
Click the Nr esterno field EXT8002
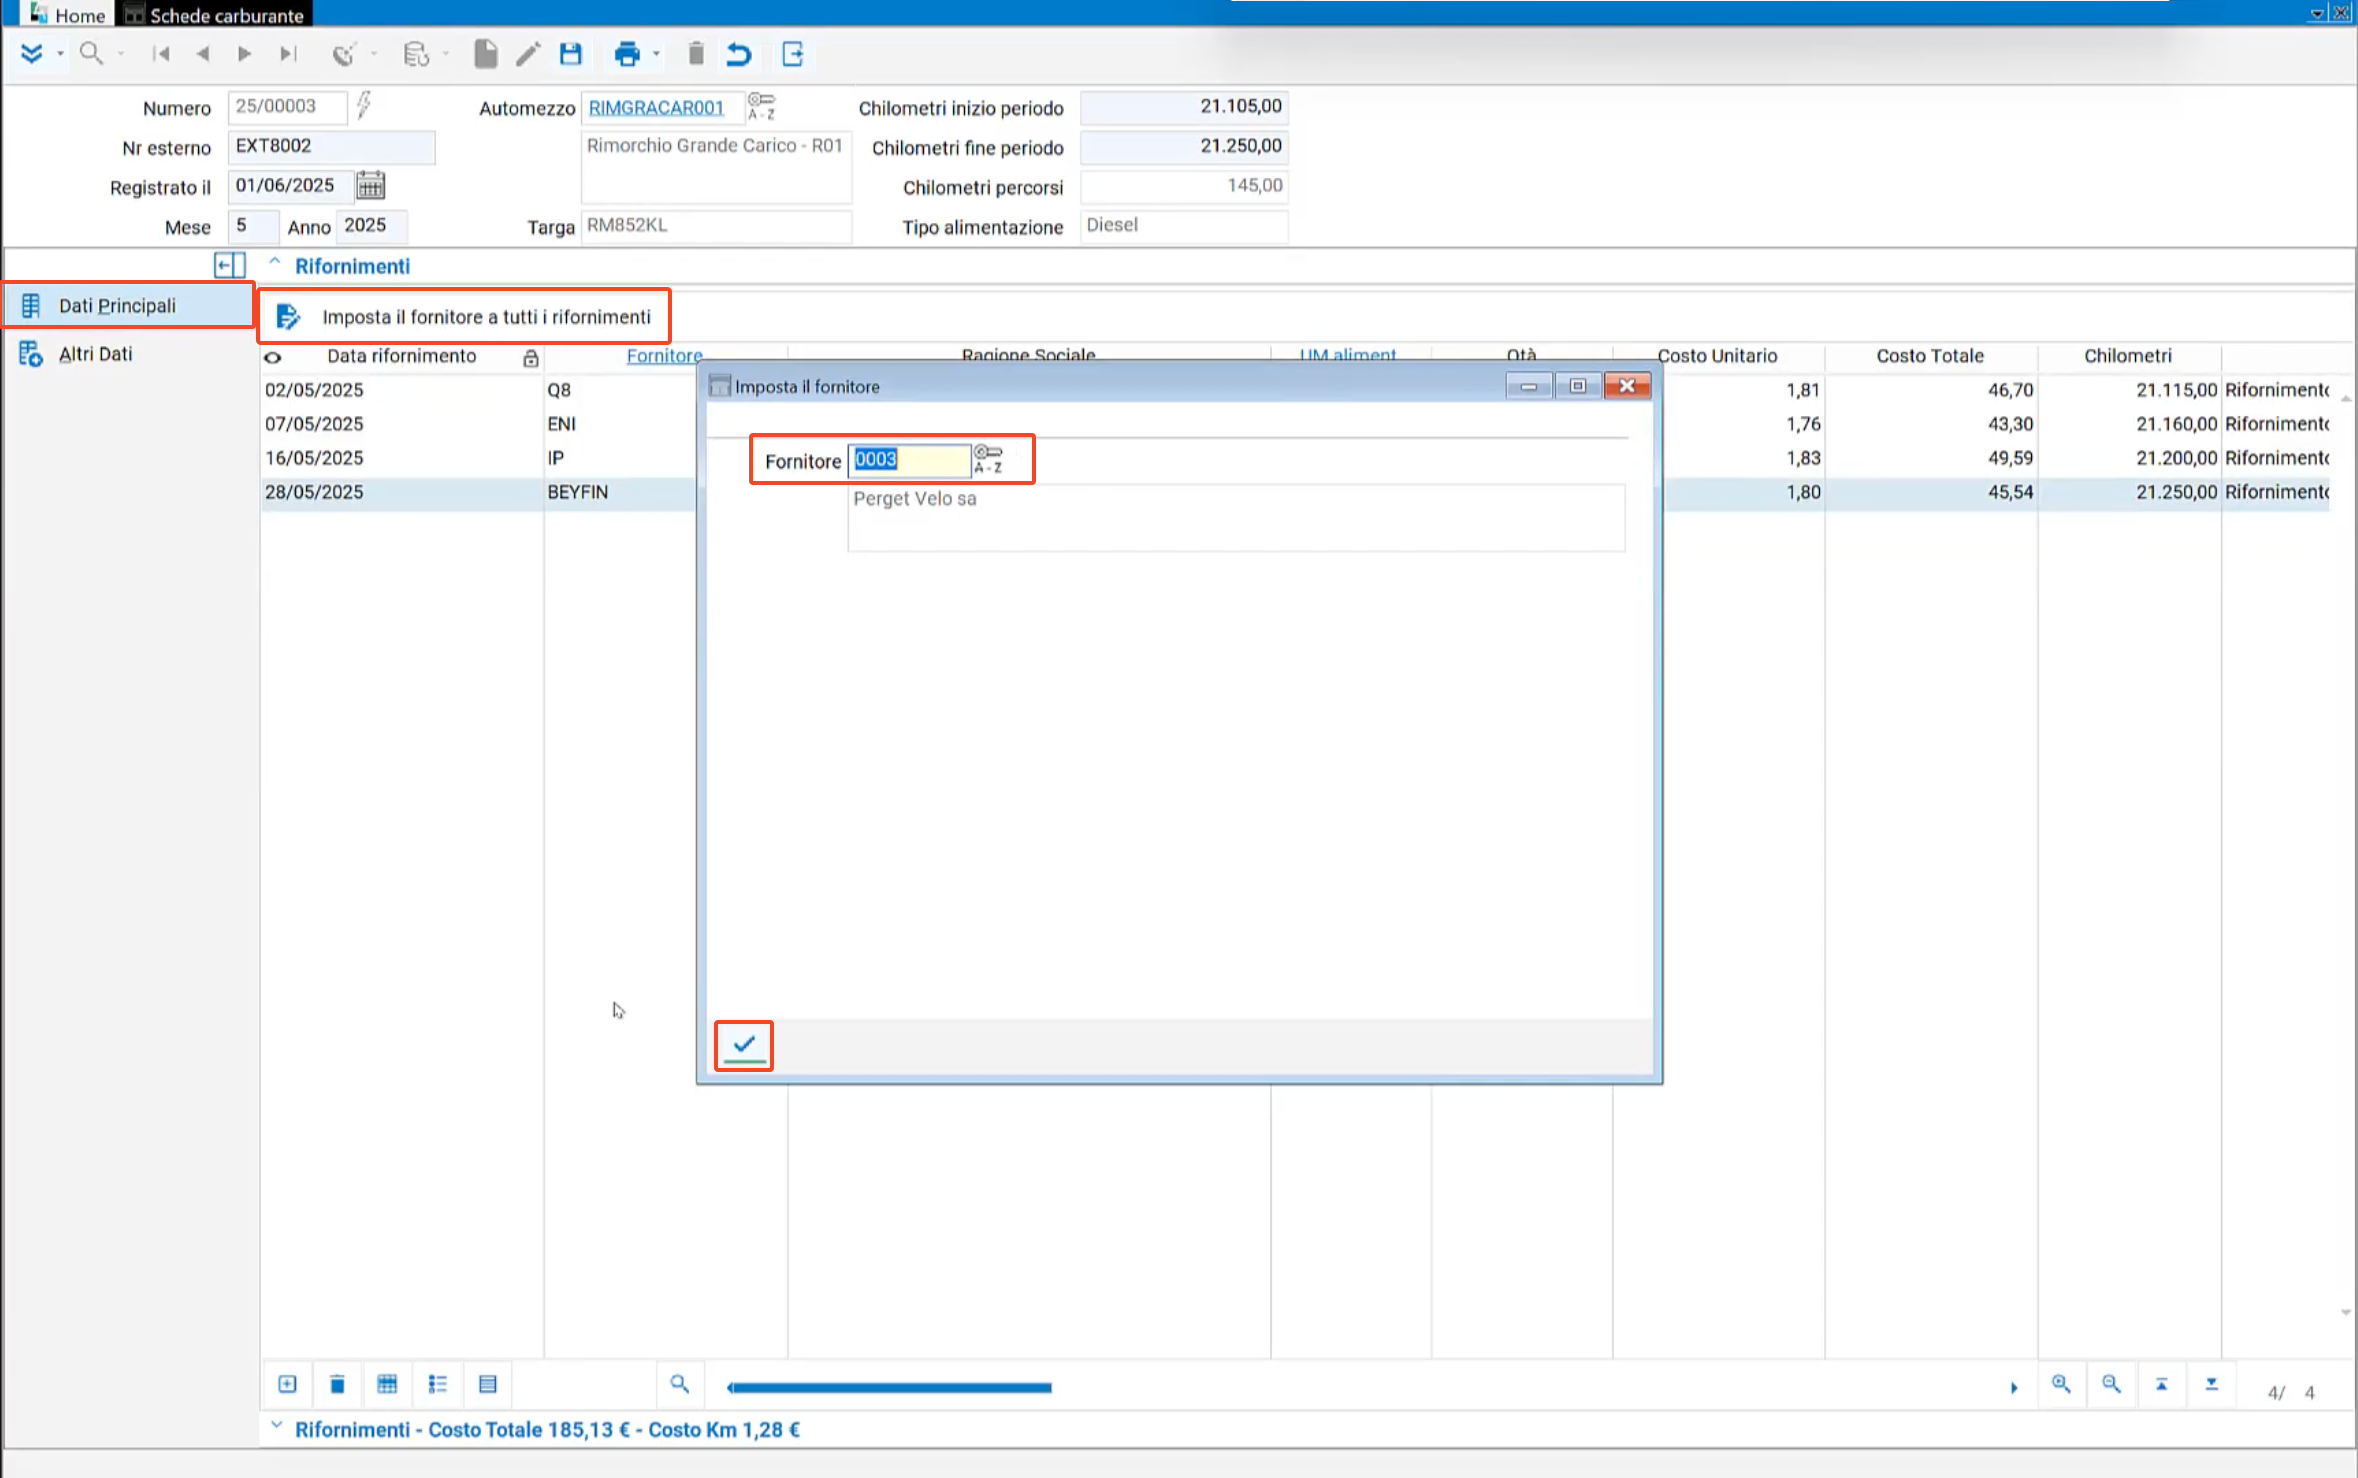pyautogui.click(x=331, y=146)
